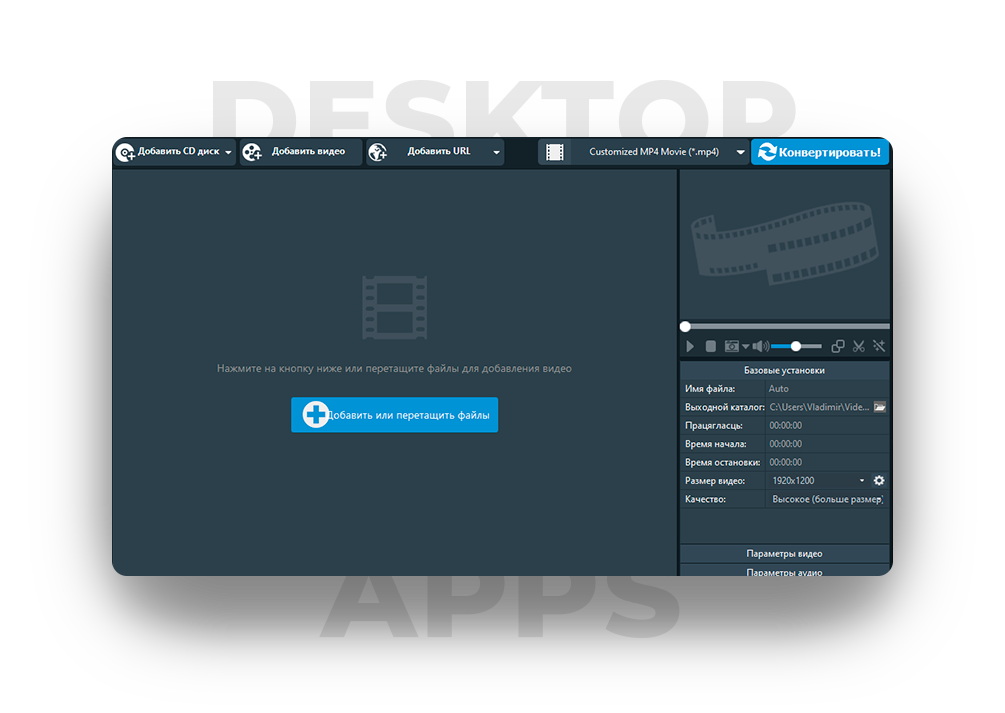Open the magic wand effects tool
This screenshot has height=713, width=1005.
coord(879,346)
